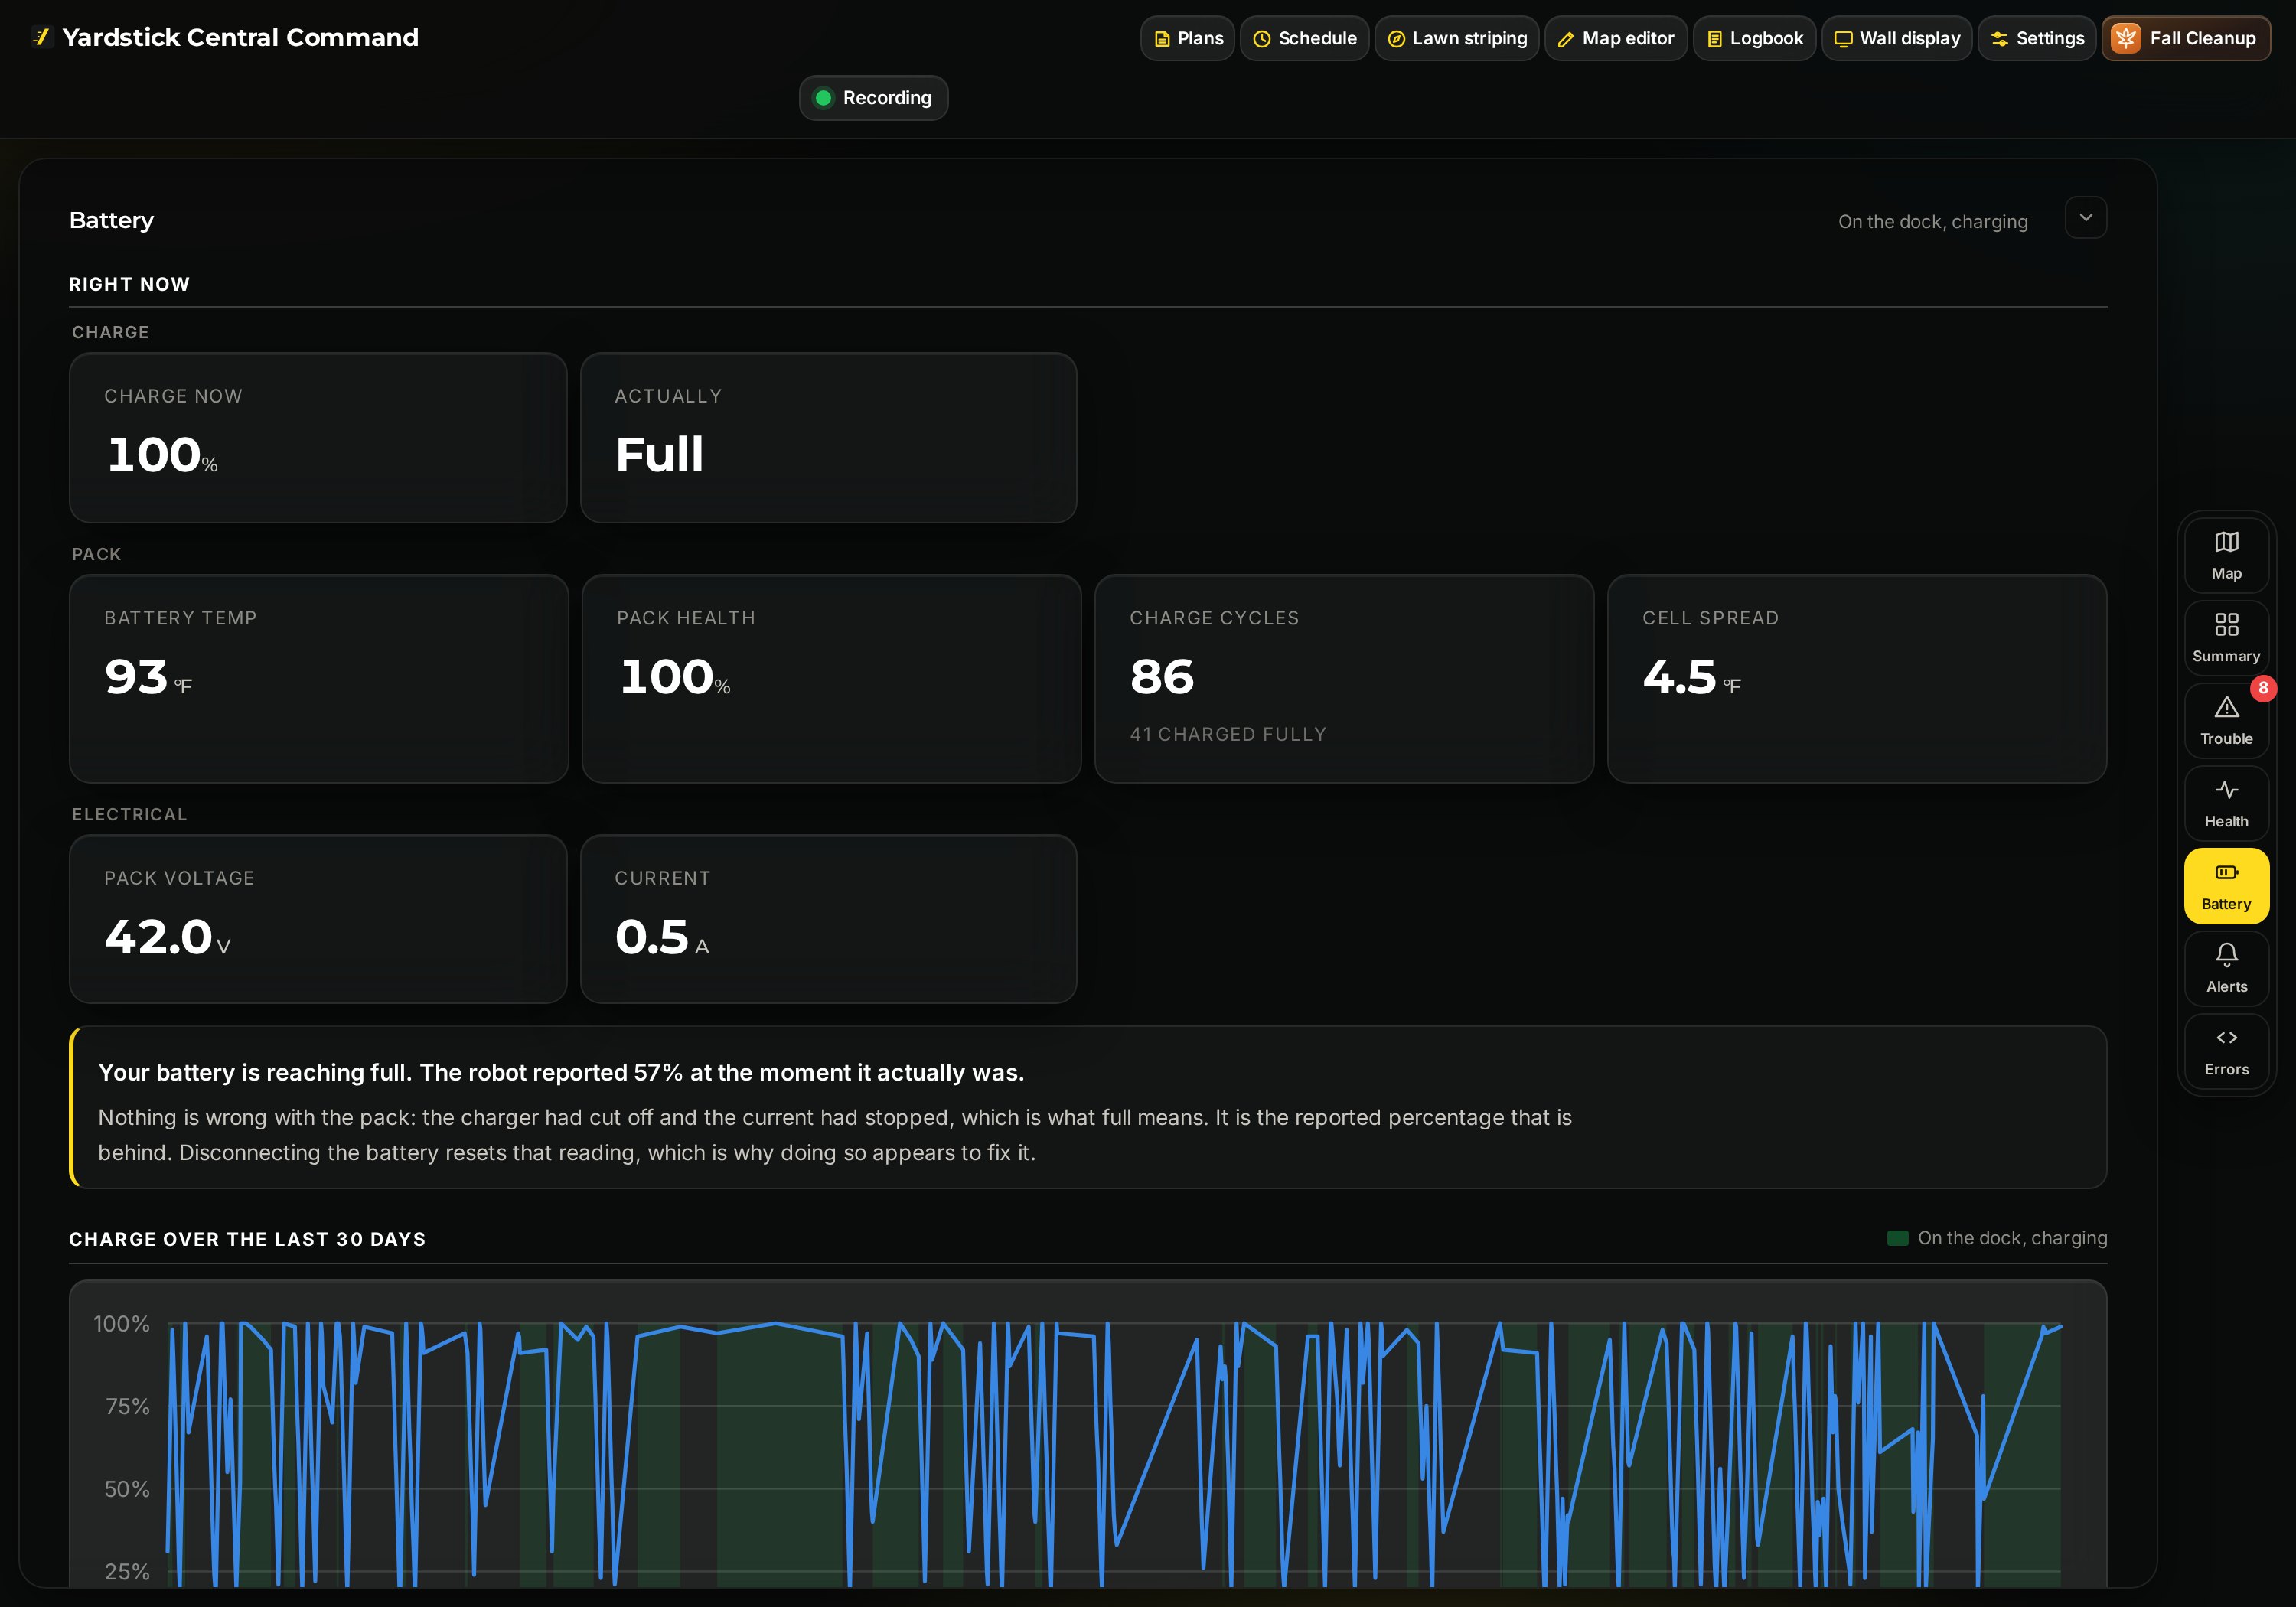Click the 50% axis label on chart
Screen dimensions: 2296x1607
(127, 1489)
